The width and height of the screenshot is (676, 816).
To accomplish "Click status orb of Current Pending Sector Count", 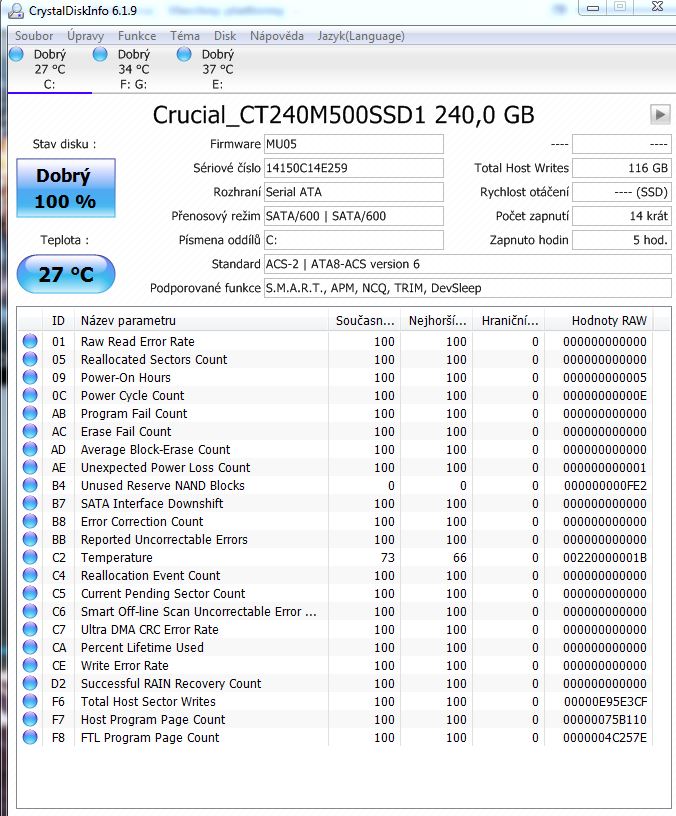I will pos(30,593).
